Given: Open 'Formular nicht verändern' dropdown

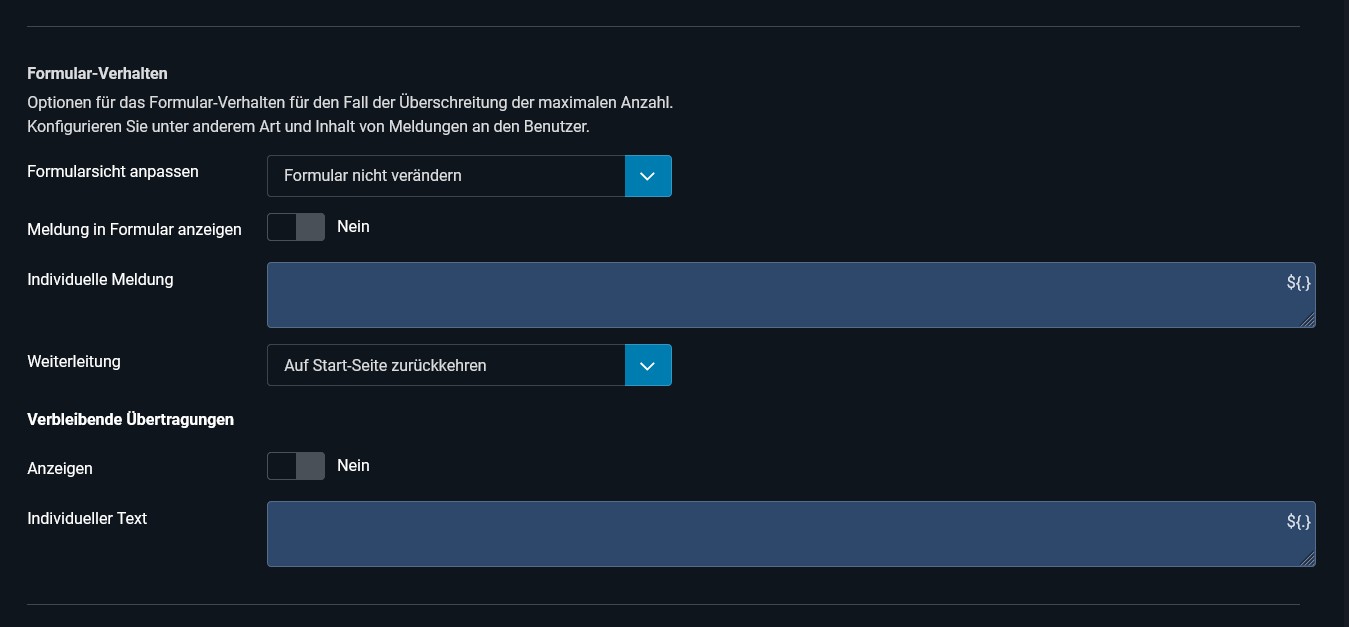Looking at the screenshot, I should pos(446,176).
